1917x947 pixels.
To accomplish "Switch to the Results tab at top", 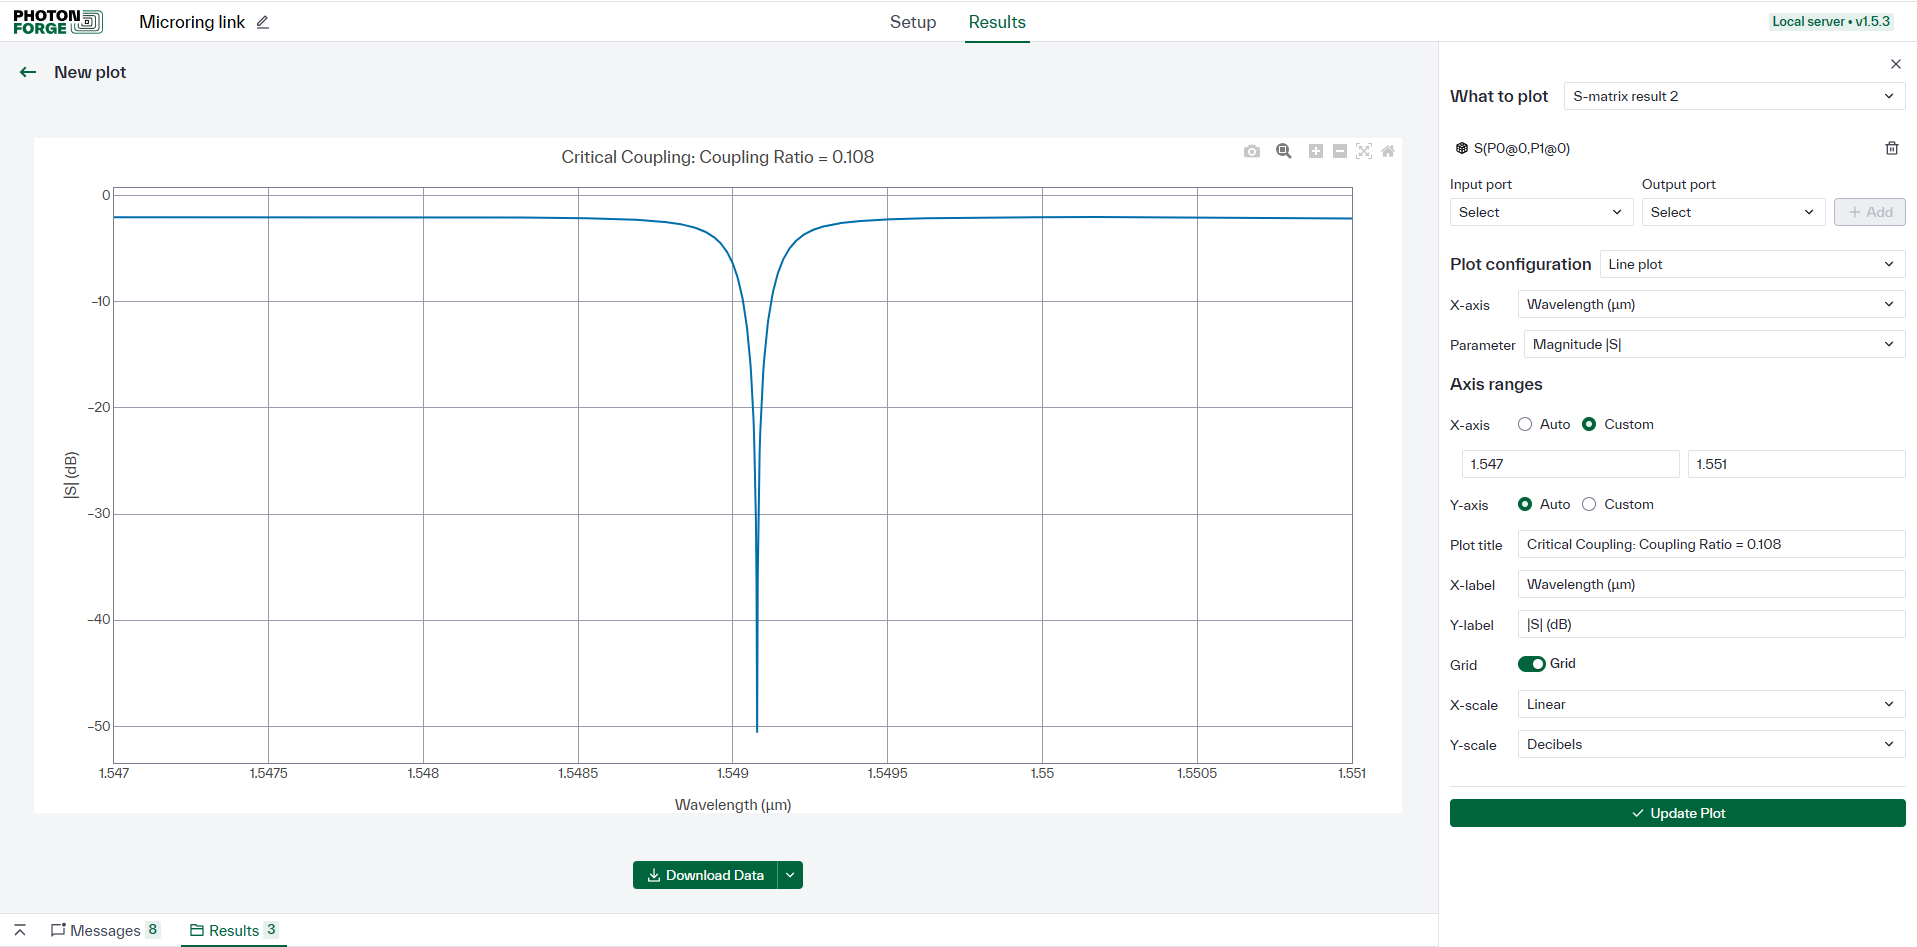I will pyautogui.click(x=997, y=22).
